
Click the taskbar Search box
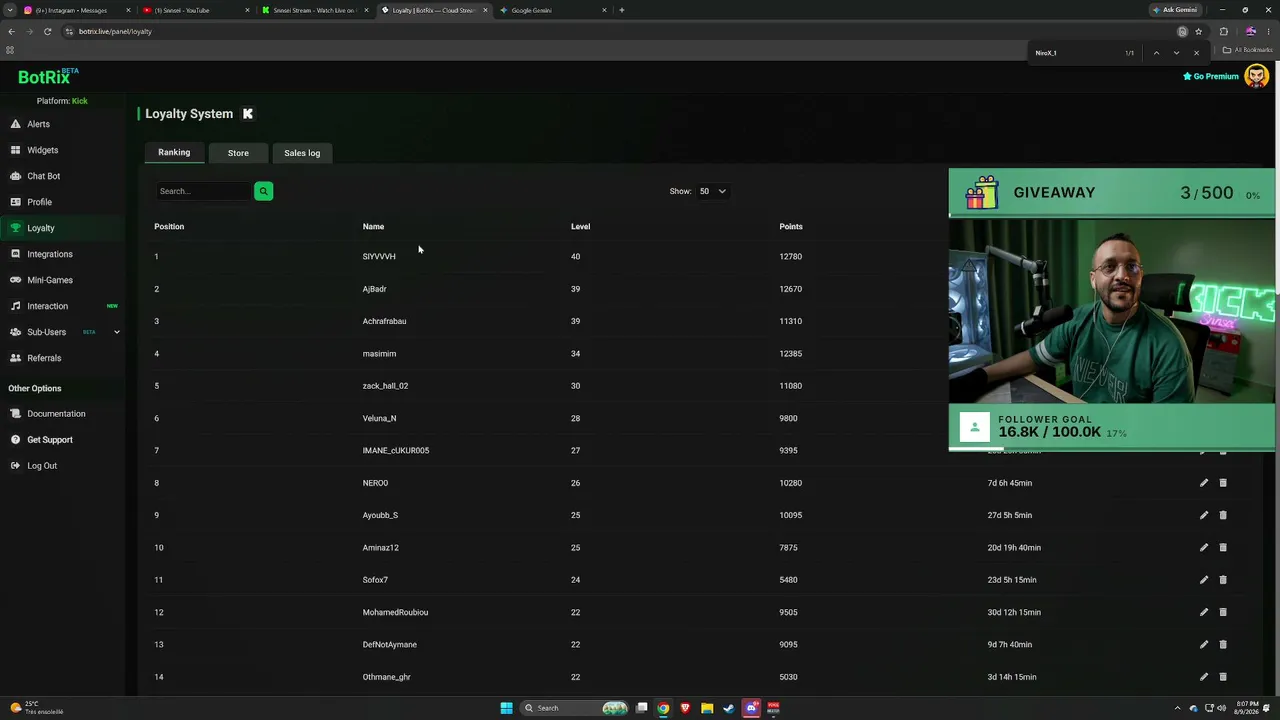coord(575,708)
